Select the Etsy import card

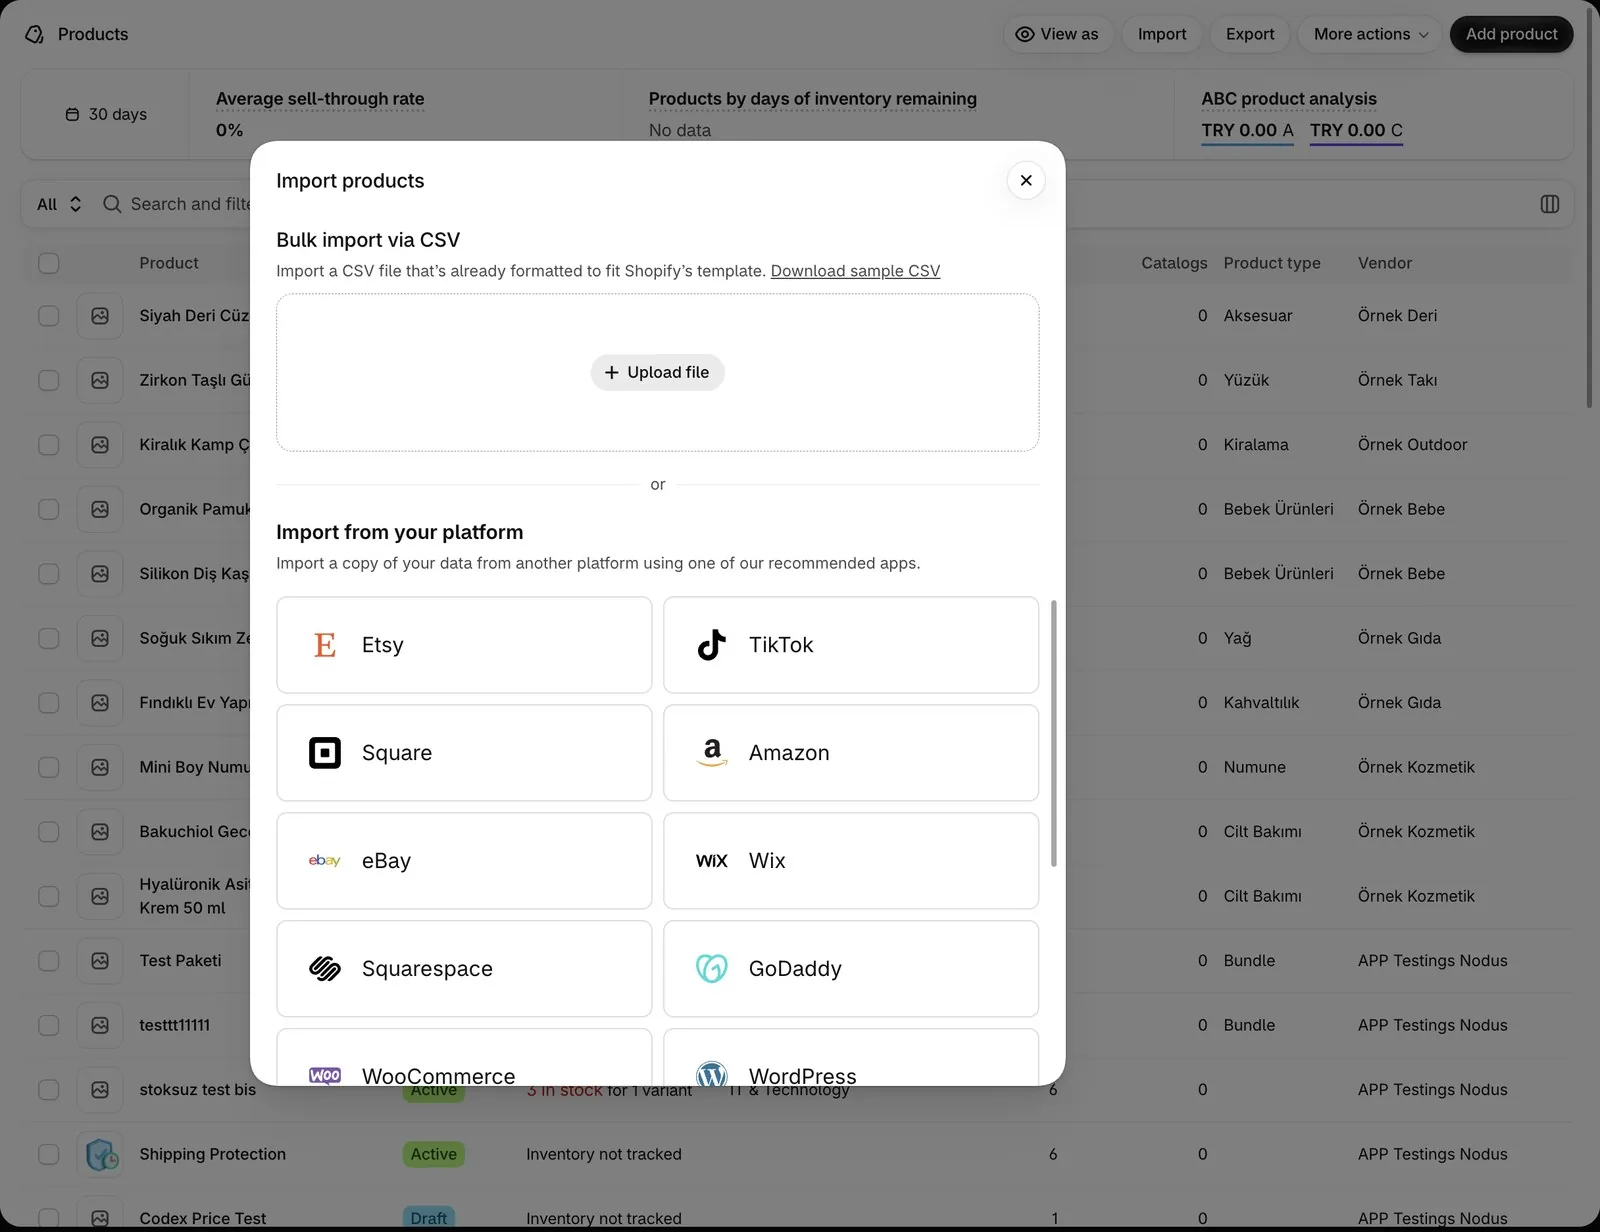(x=464, y=645)
